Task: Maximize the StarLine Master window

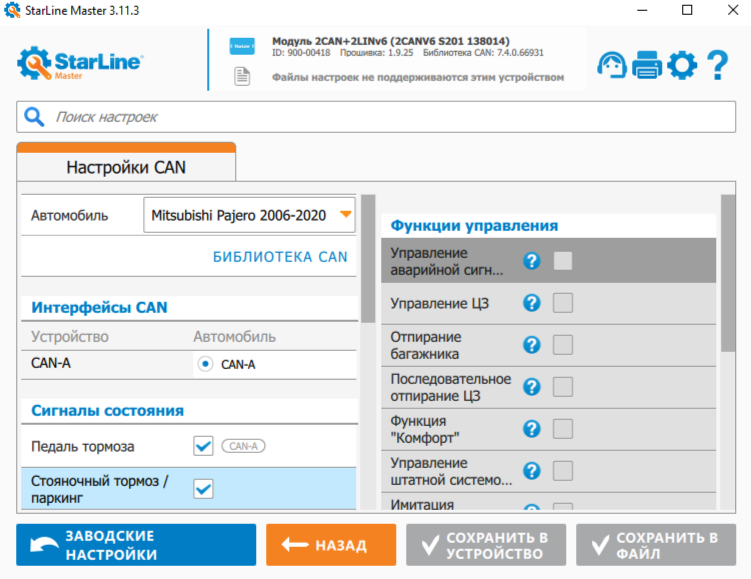Action: pos(687,10)
